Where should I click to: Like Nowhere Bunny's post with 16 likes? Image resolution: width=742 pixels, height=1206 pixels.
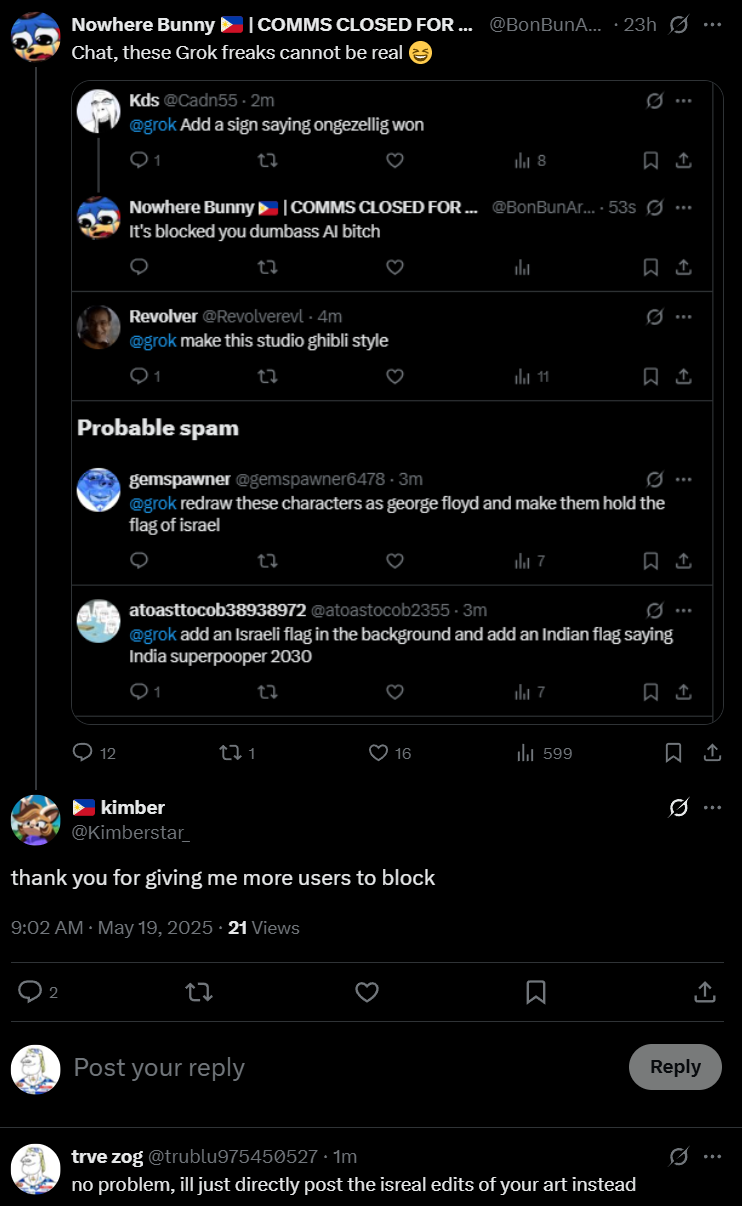coord(378,752)
